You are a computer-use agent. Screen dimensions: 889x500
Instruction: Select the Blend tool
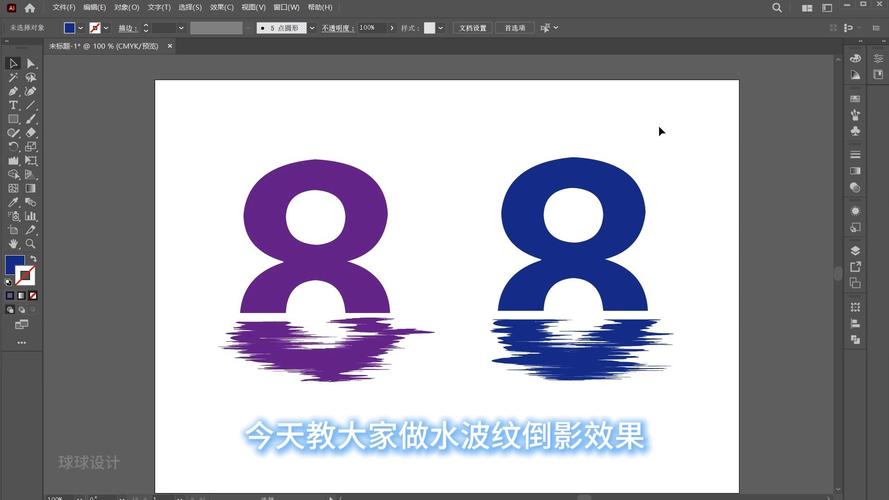pos(31,202)
